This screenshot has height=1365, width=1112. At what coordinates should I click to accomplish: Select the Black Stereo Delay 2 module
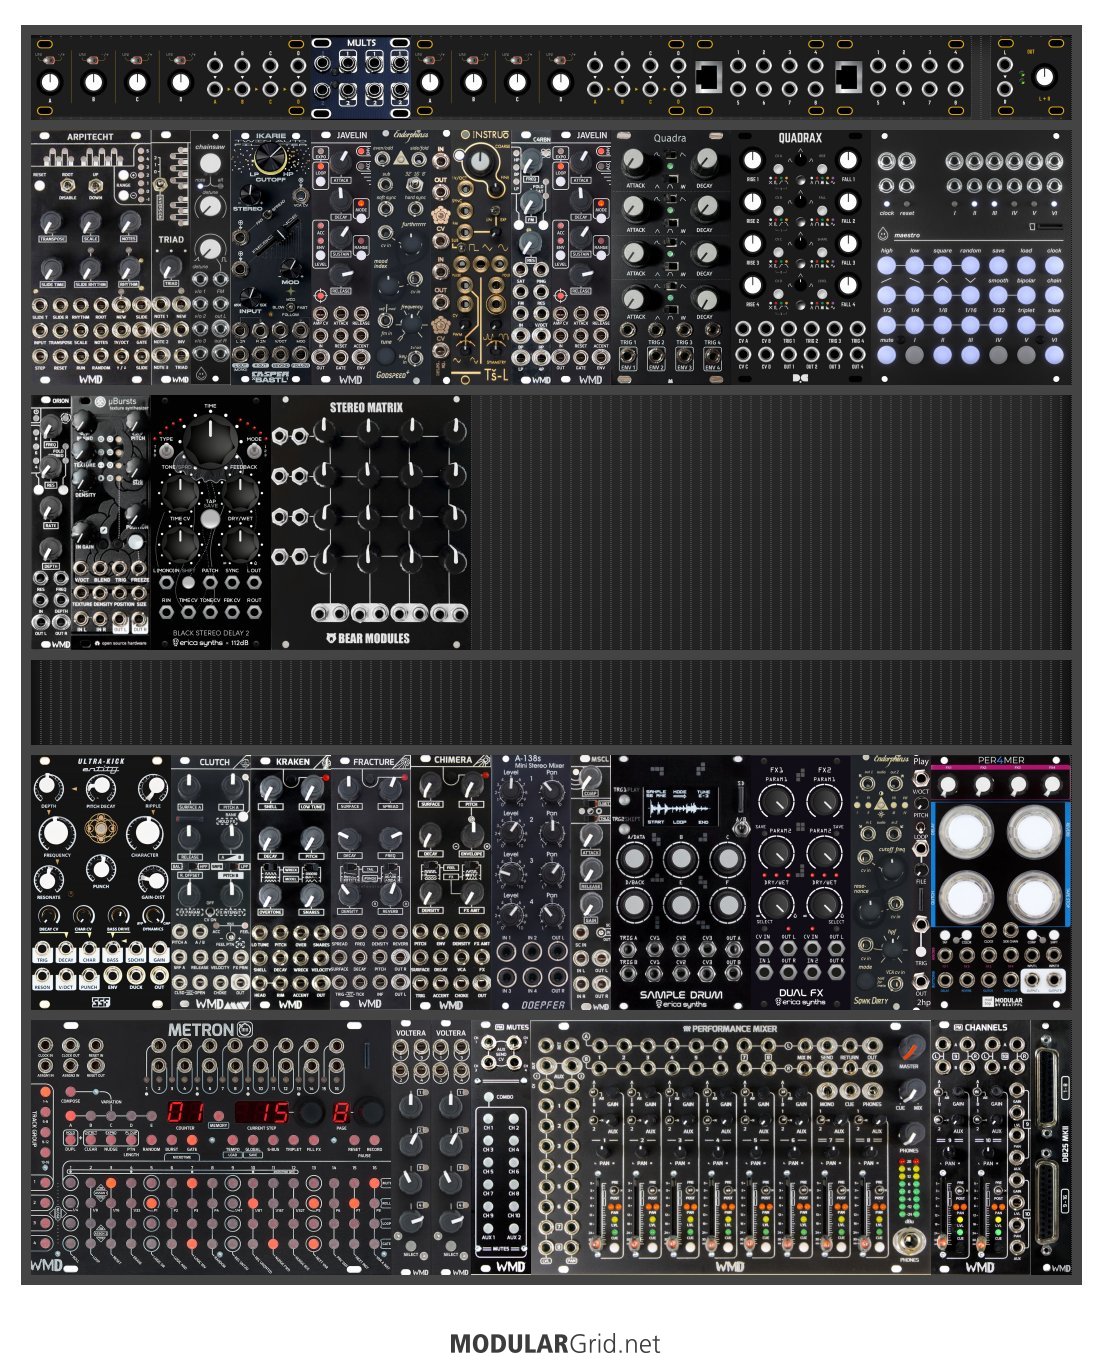210,522
